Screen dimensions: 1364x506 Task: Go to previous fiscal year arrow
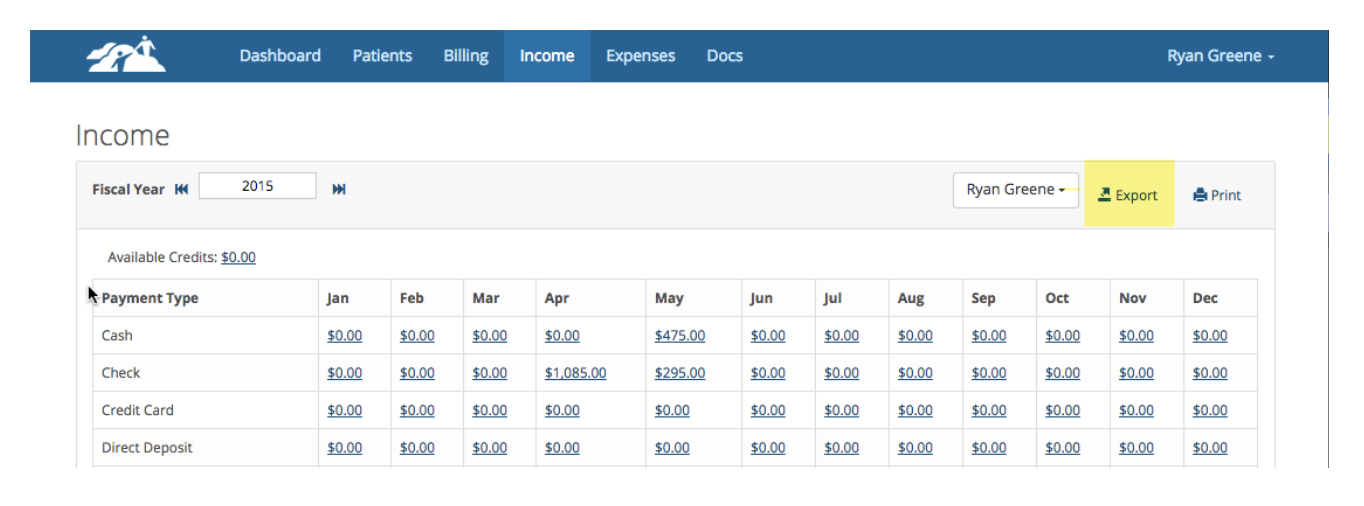181,189
